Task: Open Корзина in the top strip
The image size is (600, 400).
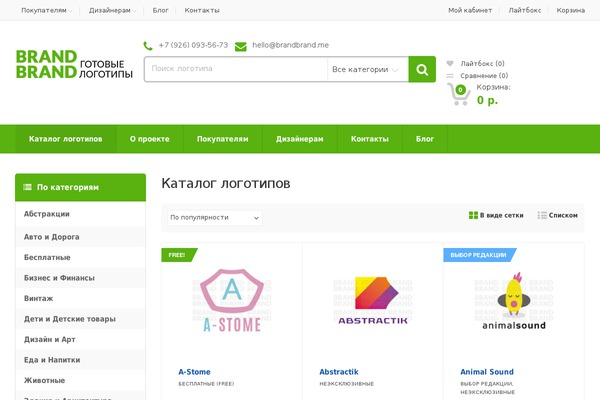Action: point(571,10)
